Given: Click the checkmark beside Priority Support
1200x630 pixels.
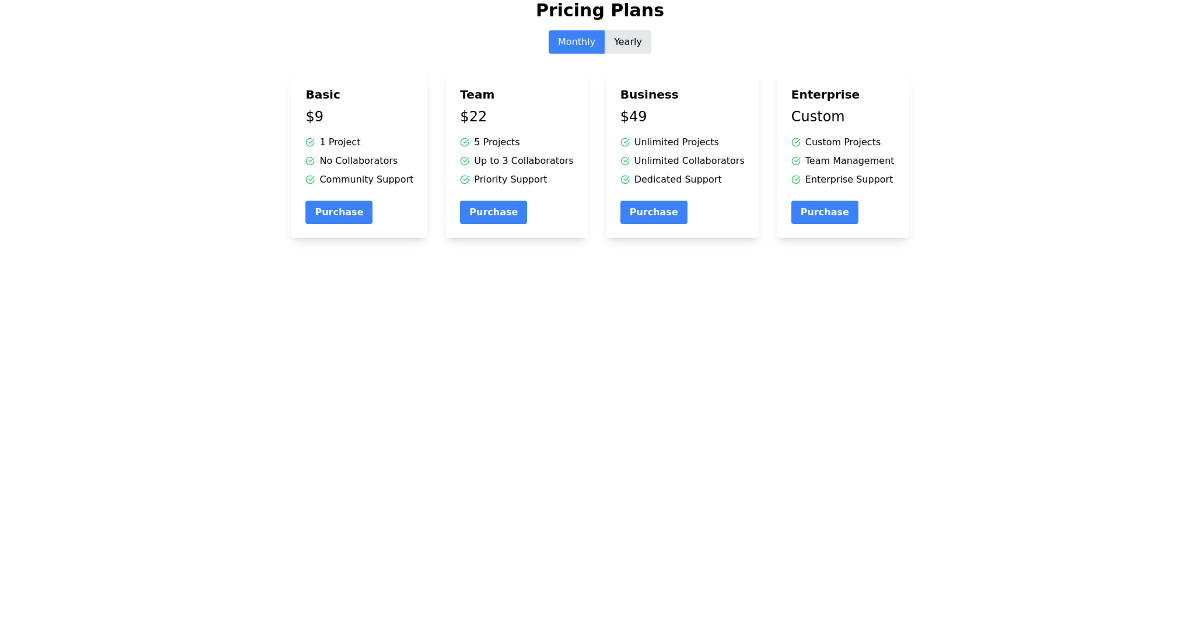Looking at the screenshot, I should pos(465,180).
